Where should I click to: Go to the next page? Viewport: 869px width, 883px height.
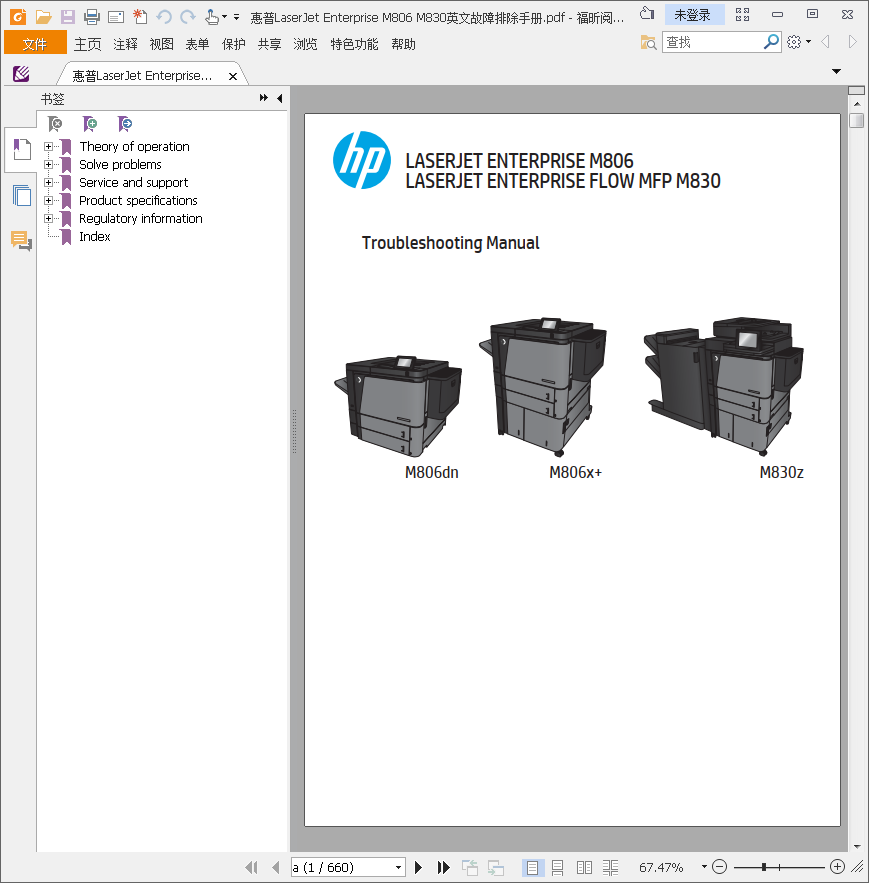[x=418, y=867]
